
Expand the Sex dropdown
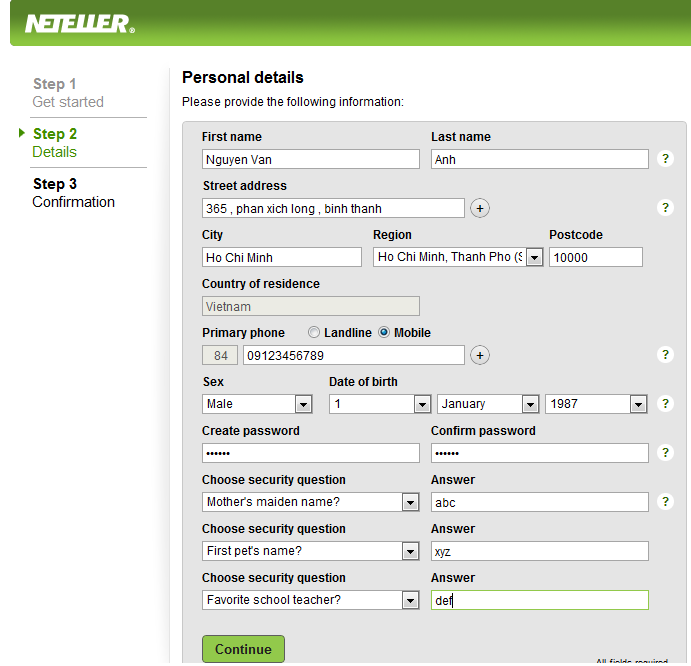(x=303, y=405)
